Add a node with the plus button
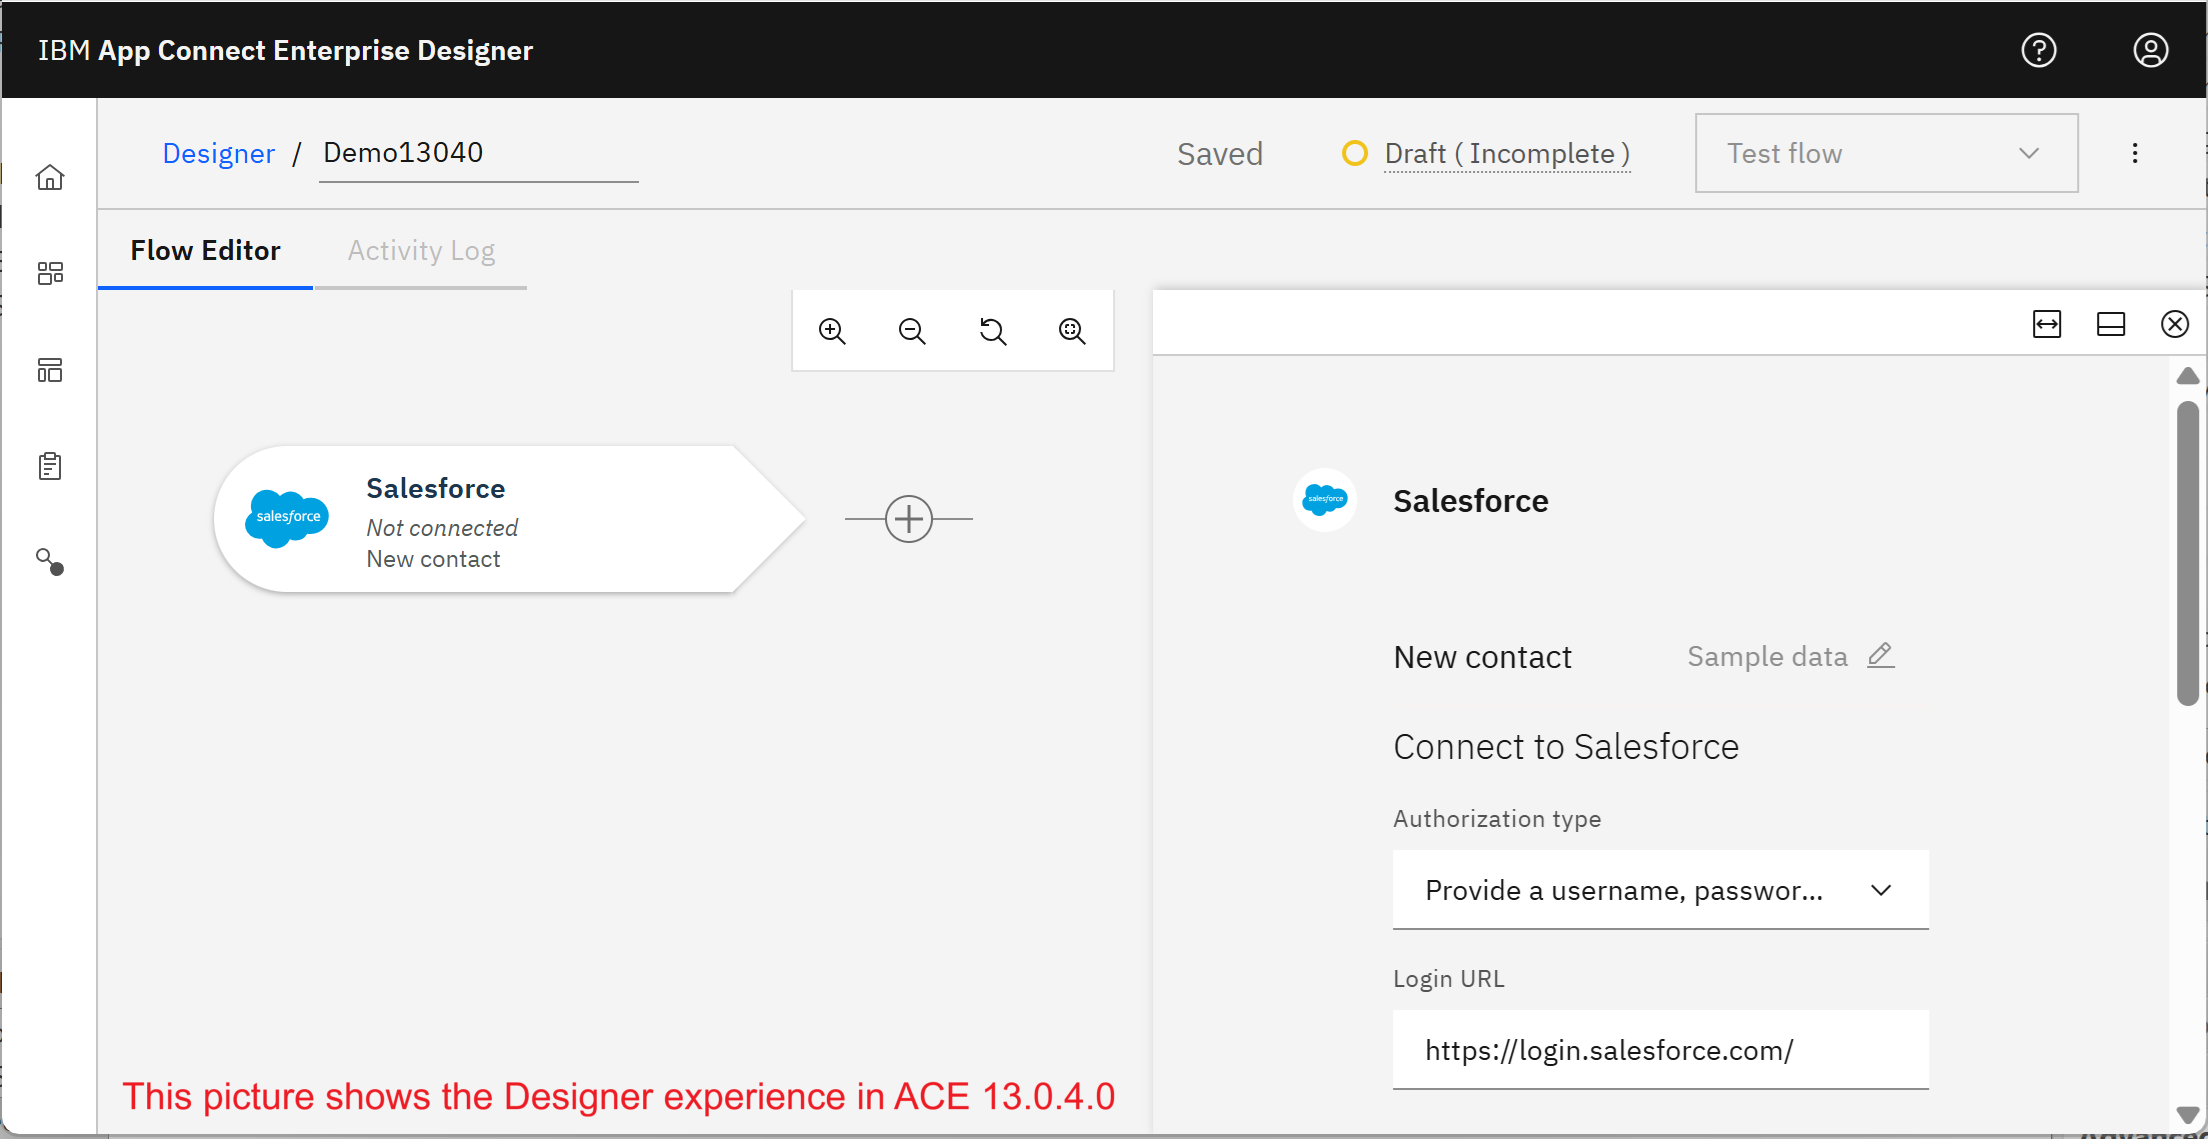 pos(909,519)
